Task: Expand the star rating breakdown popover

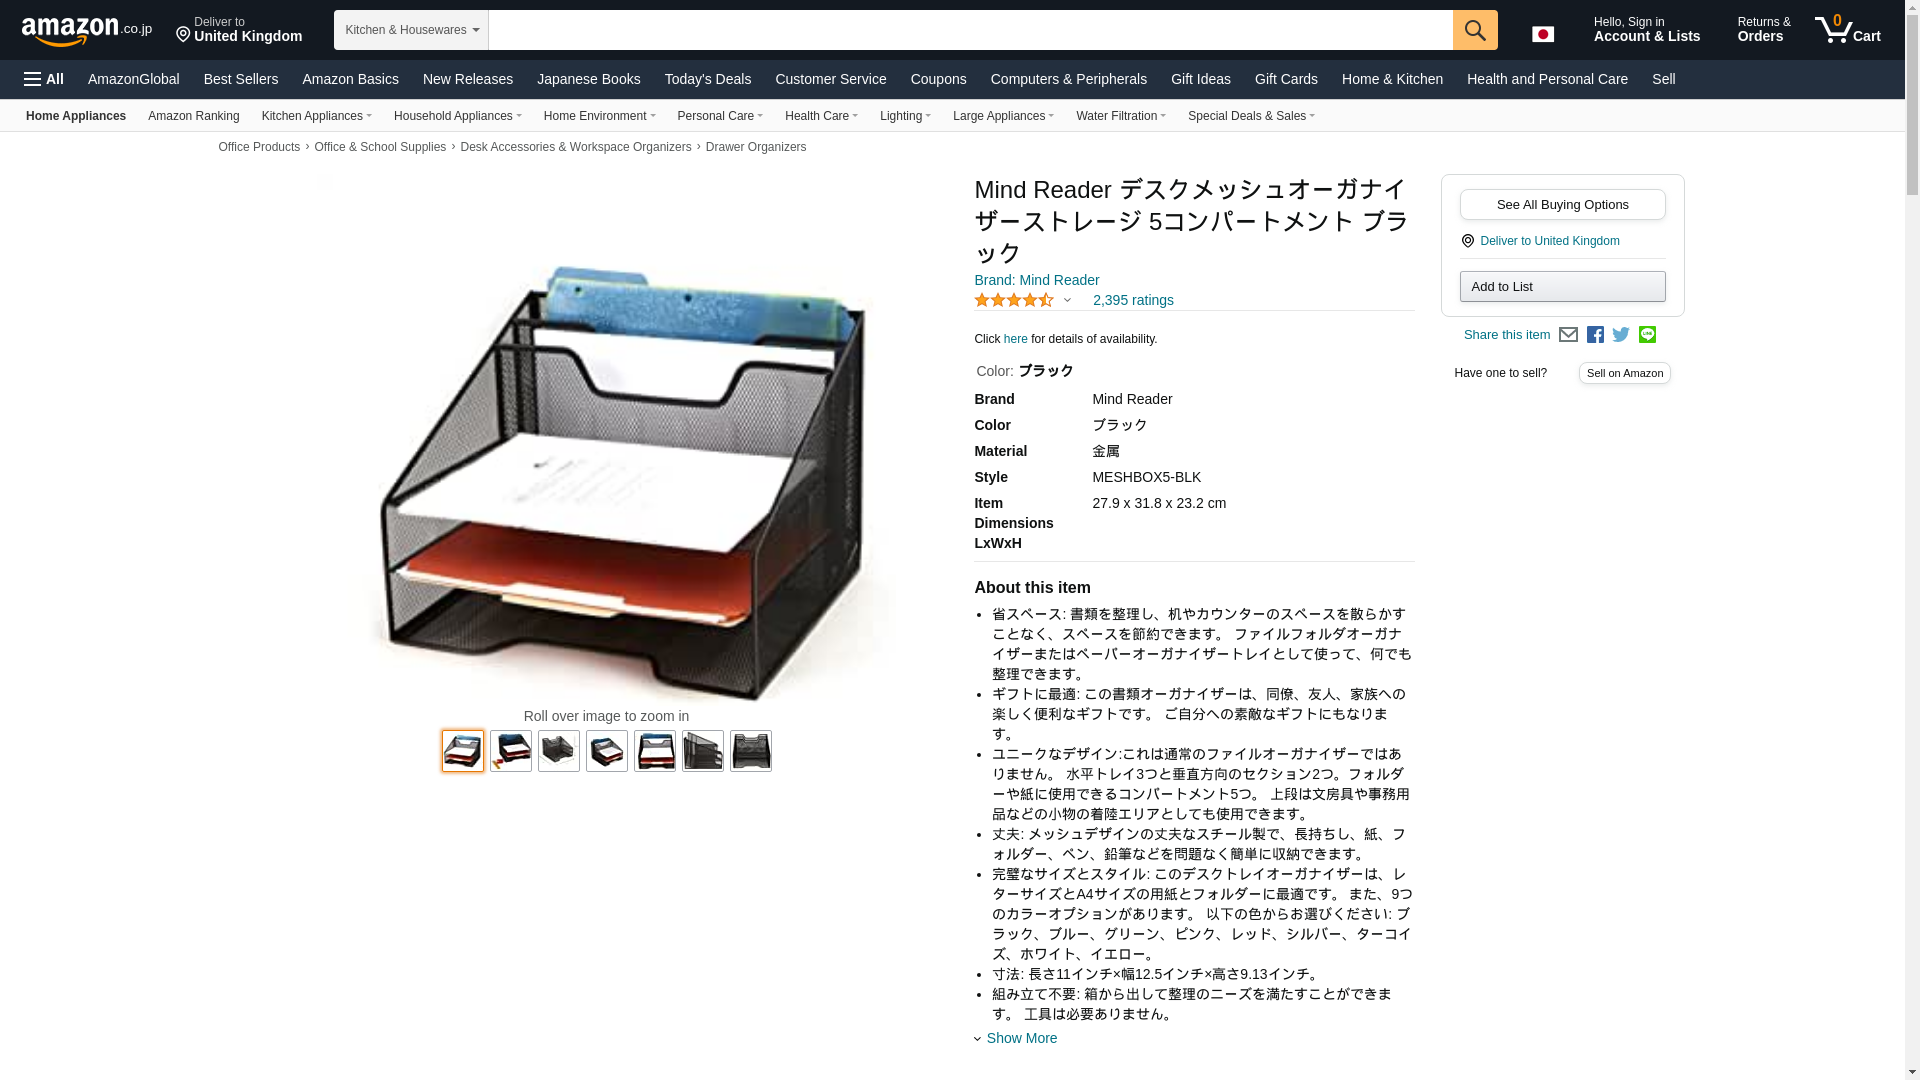Action: tap(1067, 301)
